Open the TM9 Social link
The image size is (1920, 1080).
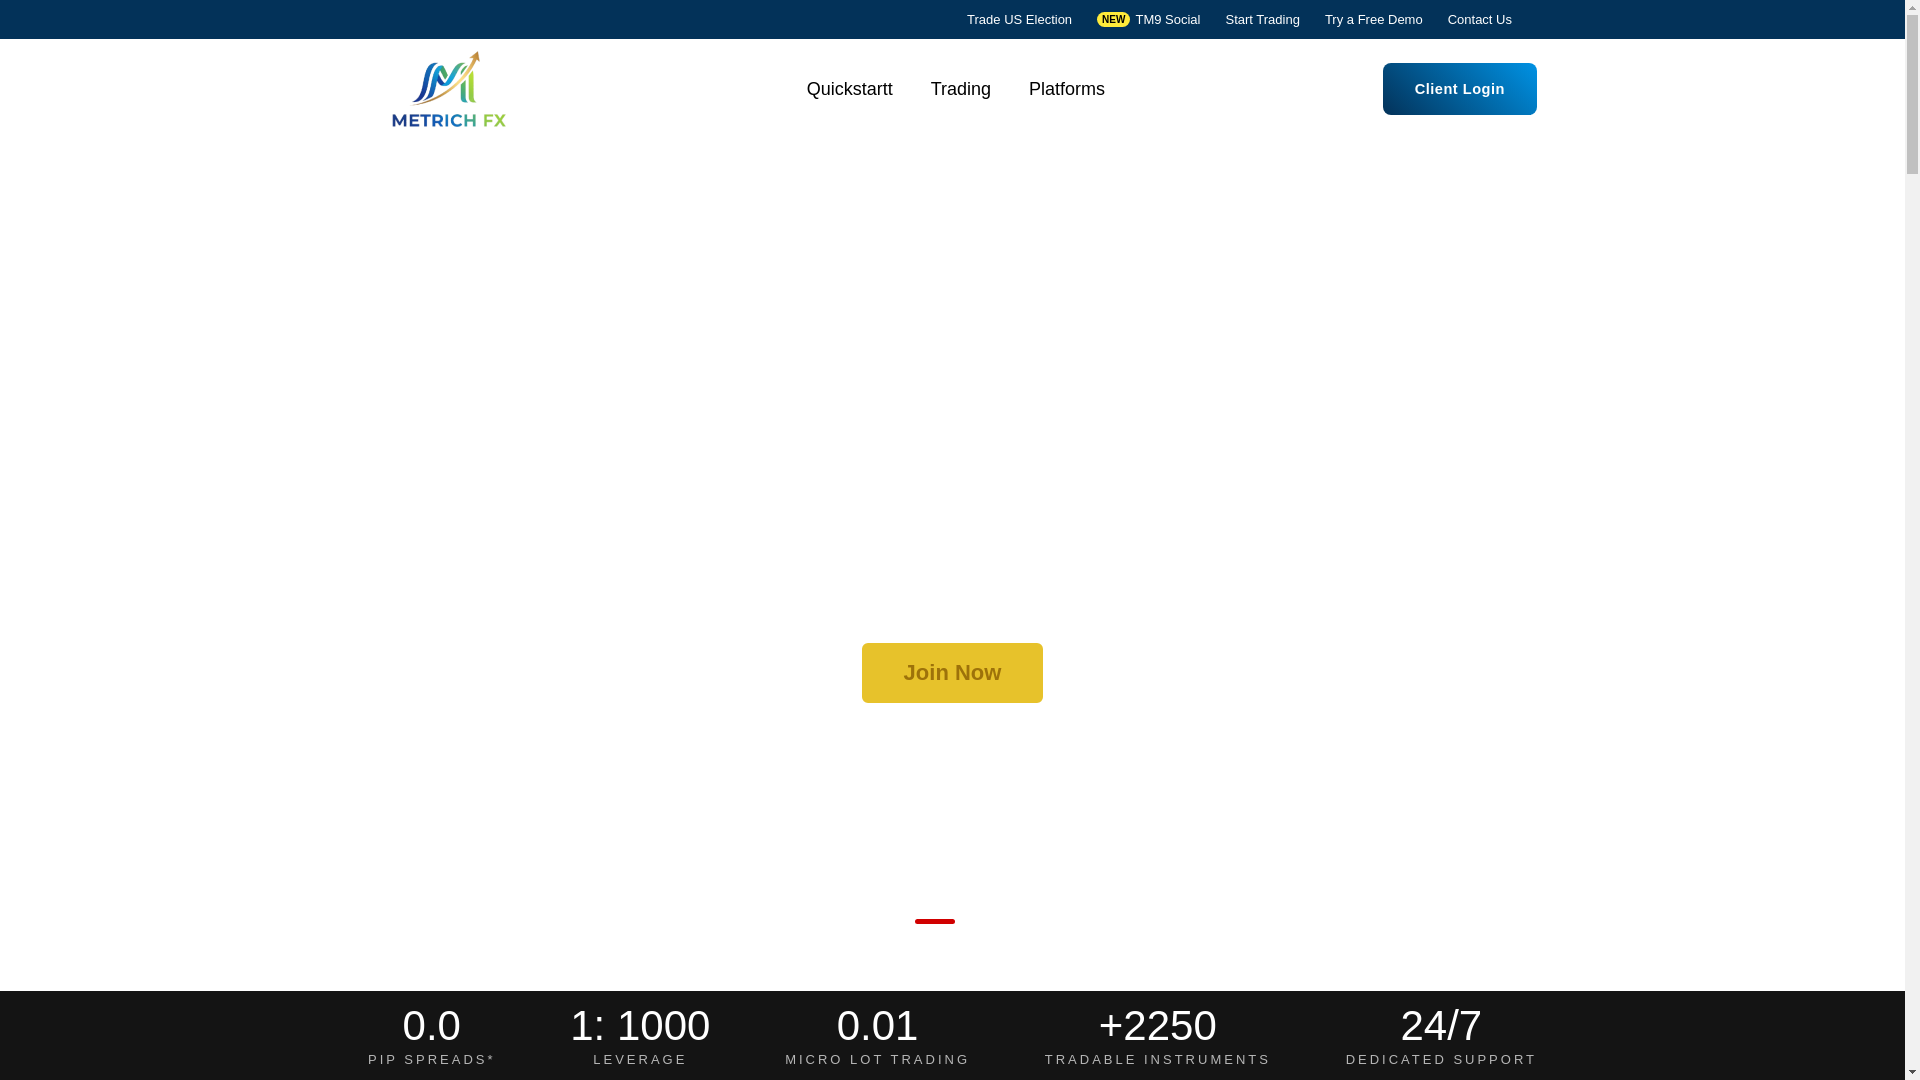pos(1167,20)
